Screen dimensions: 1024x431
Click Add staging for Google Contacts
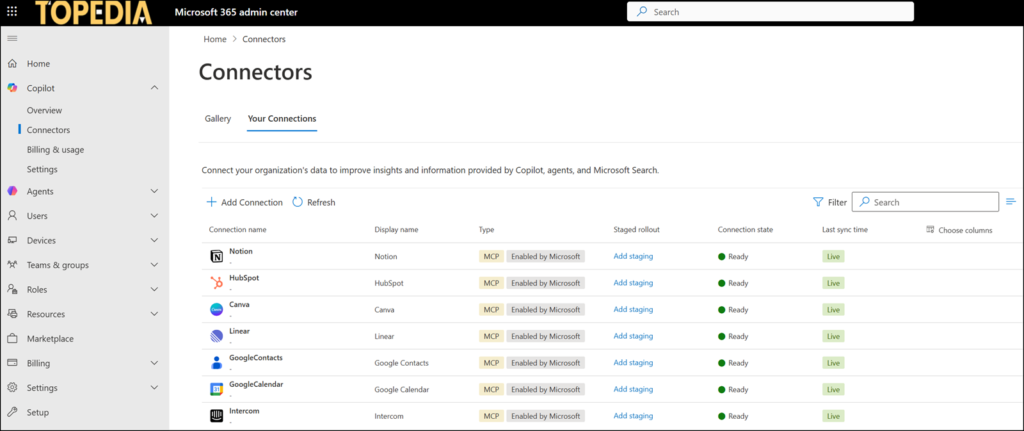point(633,362)
